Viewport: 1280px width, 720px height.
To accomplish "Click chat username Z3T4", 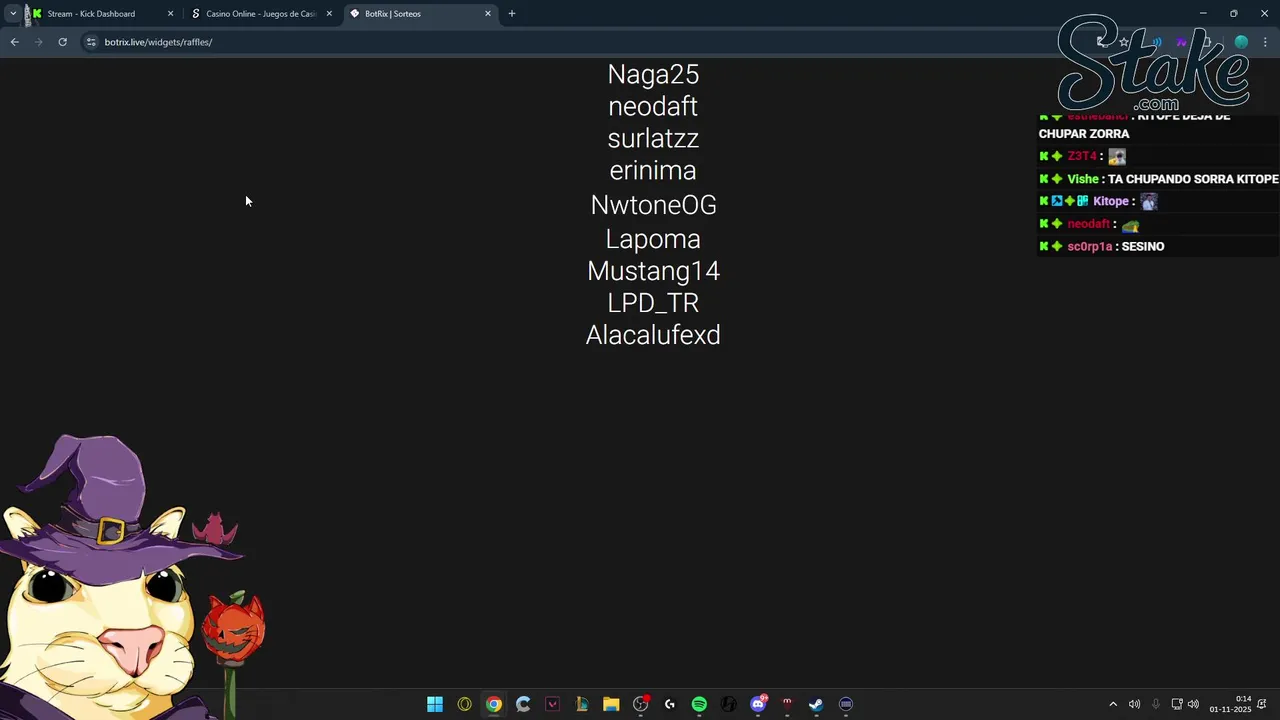I will click(x=1082, y=156).
